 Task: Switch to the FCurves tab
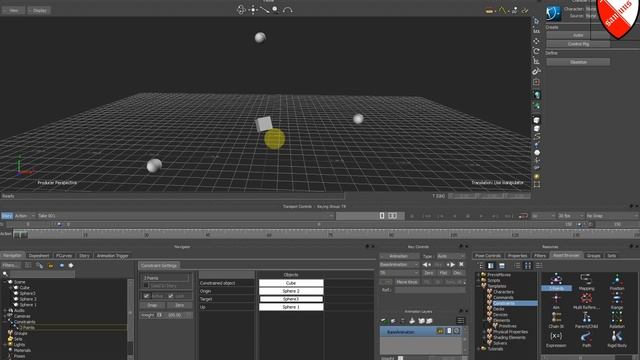[x=64, y=256]
